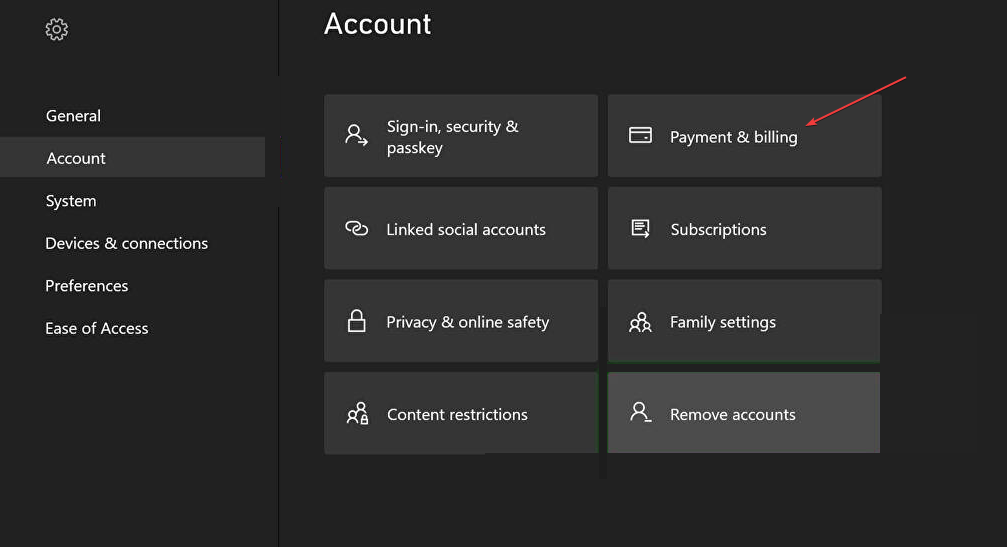
Task: Choose the Remove accounts tile
Action: click(744, 413)
